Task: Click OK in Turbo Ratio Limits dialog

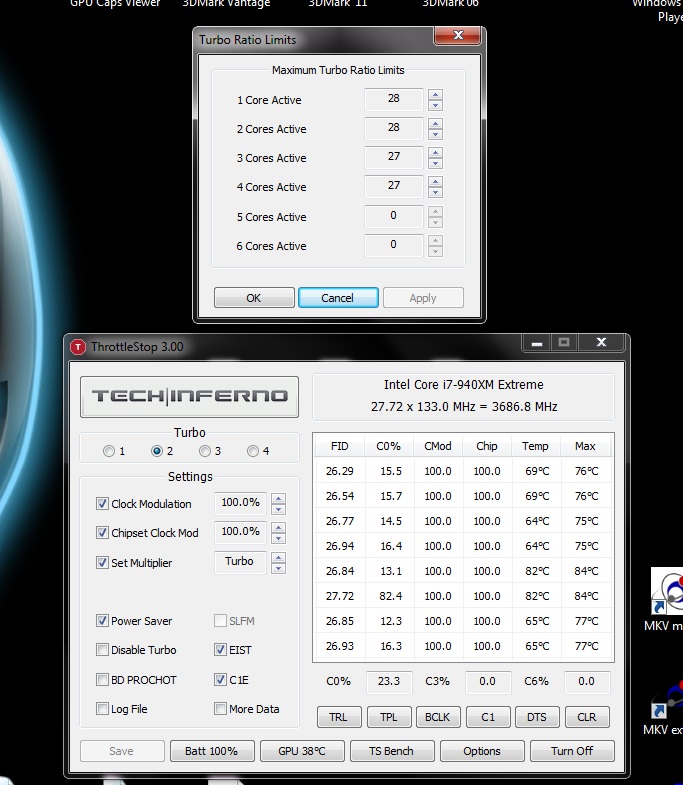Action: point(254,298)
